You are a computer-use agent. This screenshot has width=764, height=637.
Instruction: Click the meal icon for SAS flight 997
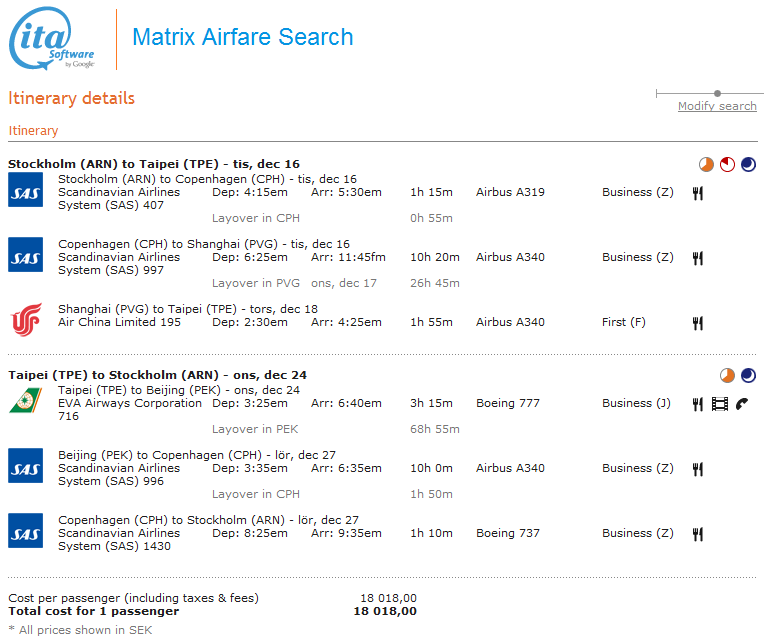[697, 258]
